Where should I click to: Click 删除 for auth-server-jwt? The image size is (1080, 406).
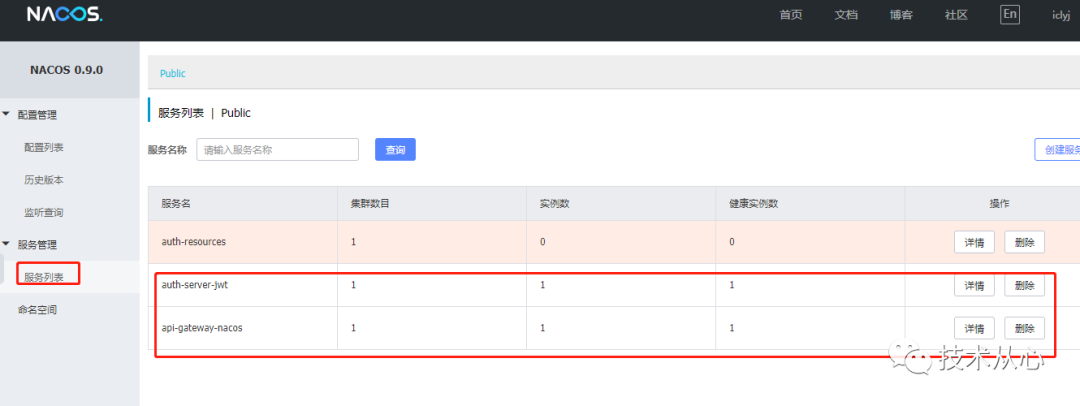click(x=1024, y=285)
